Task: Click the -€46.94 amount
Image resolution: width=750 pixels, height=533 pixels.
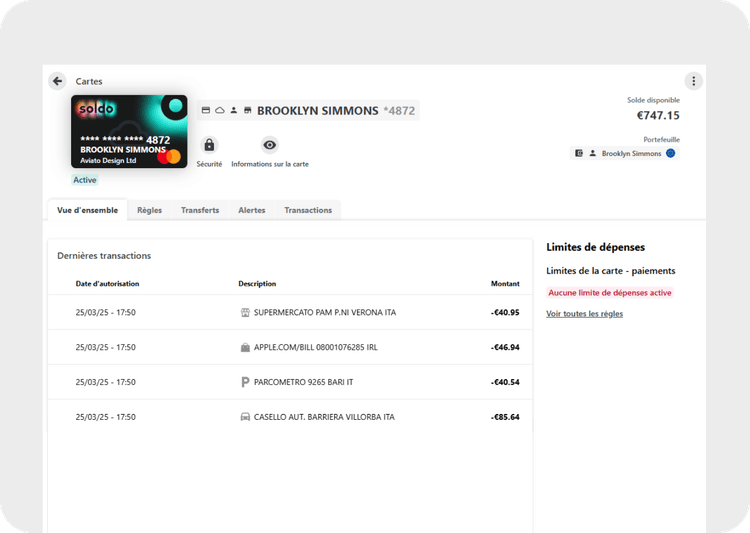Action: pyautogui.click(x=505, y=347)
